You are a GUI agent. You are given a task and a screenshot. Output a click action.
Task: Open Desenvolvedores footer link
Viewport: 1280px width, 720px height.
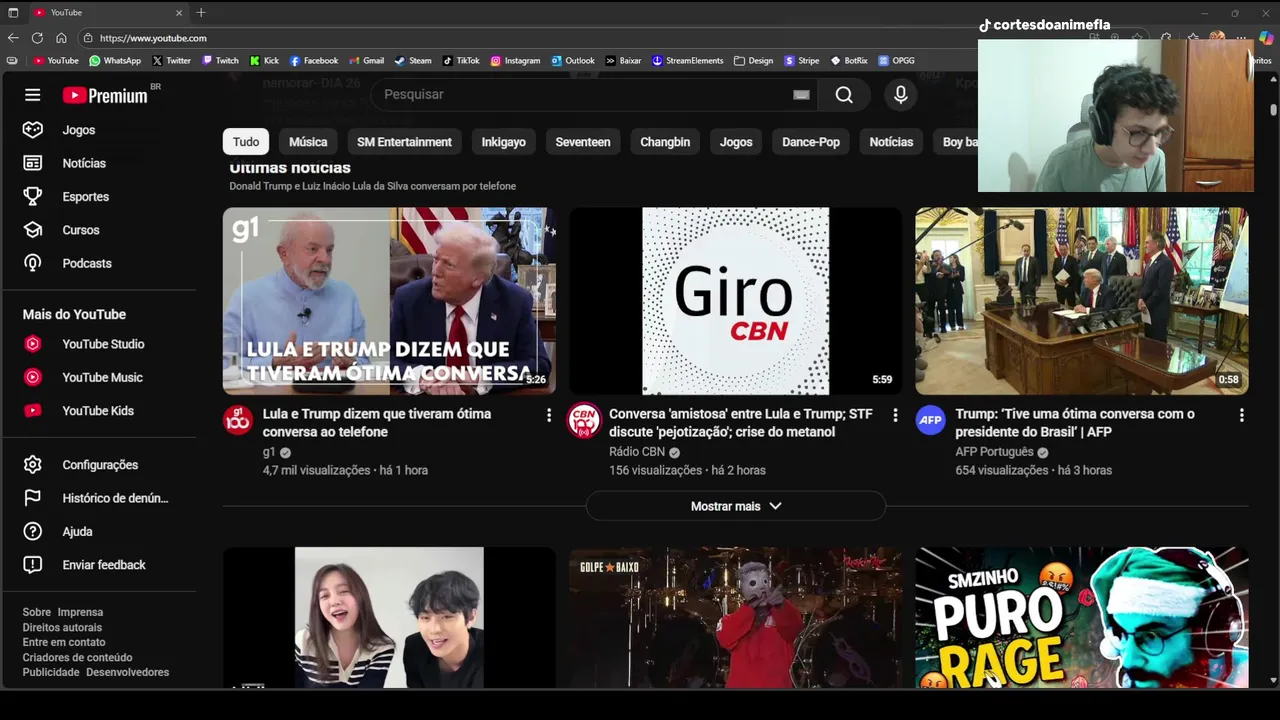[127, 672]
